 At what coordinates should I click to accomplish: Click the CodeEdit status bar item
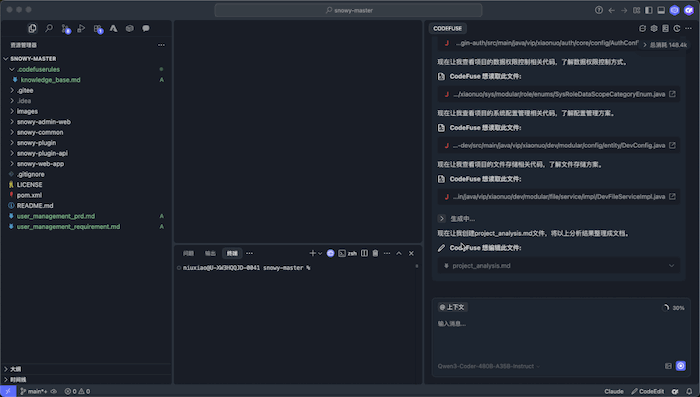pyautogui.click(x=648, y=391)
